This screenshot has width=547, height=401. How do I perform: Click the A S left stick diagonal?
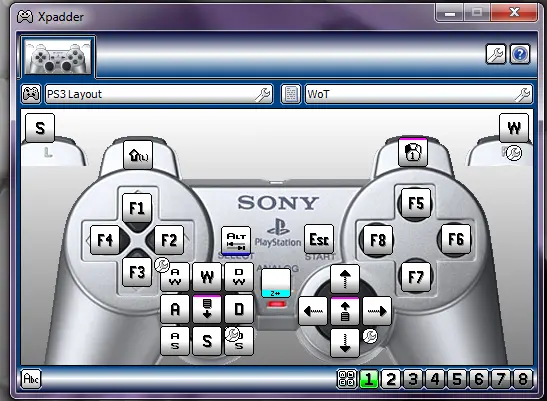(x=175, y=341)
